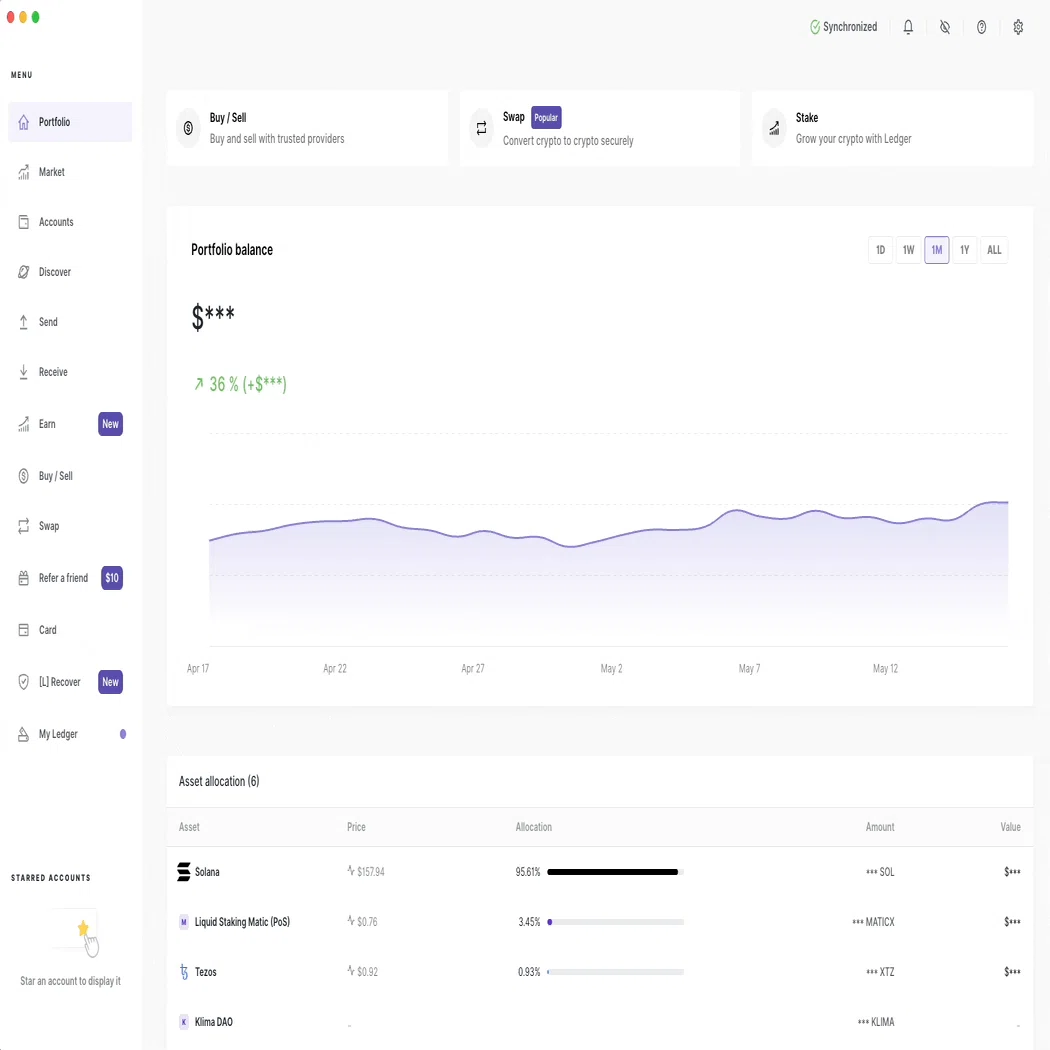Click the Solana 95.61% allocation bar
This screenshot has height=1050, width=1050.
(615, 872)
